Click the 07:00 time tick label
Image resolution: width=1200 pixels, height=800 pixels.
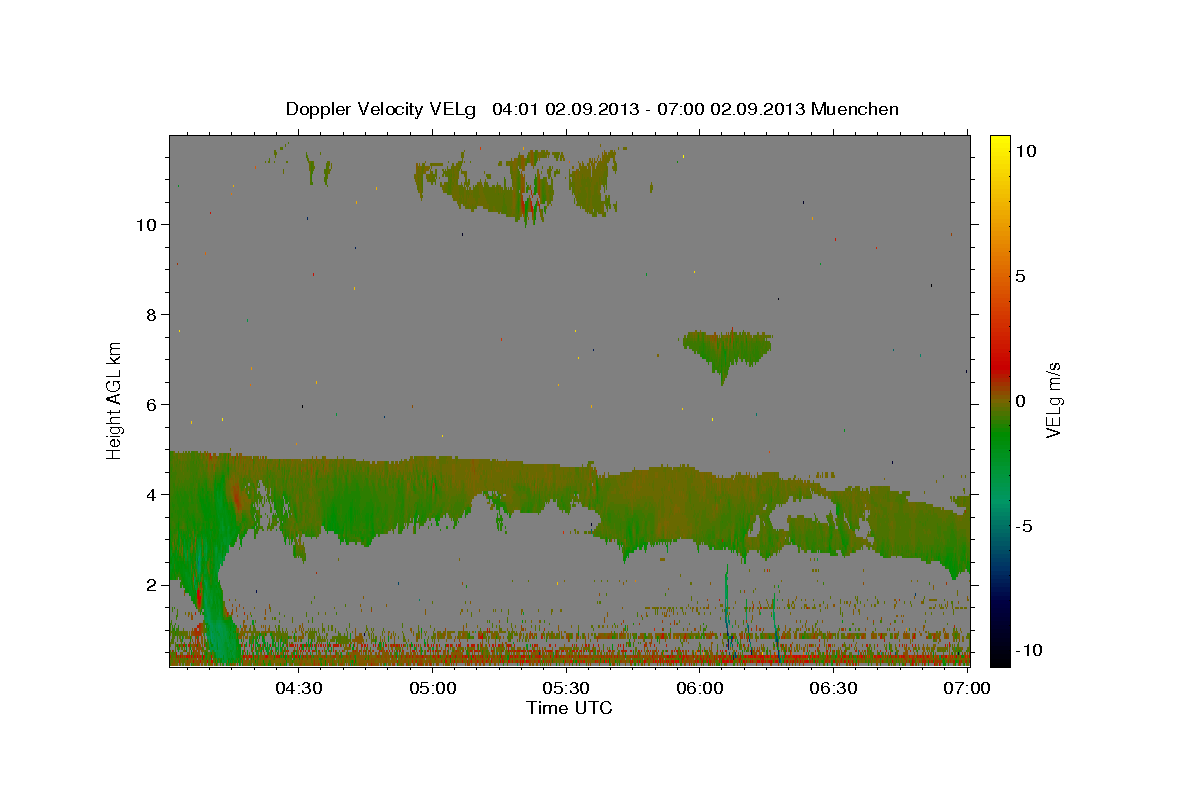(x=966, y=688)
